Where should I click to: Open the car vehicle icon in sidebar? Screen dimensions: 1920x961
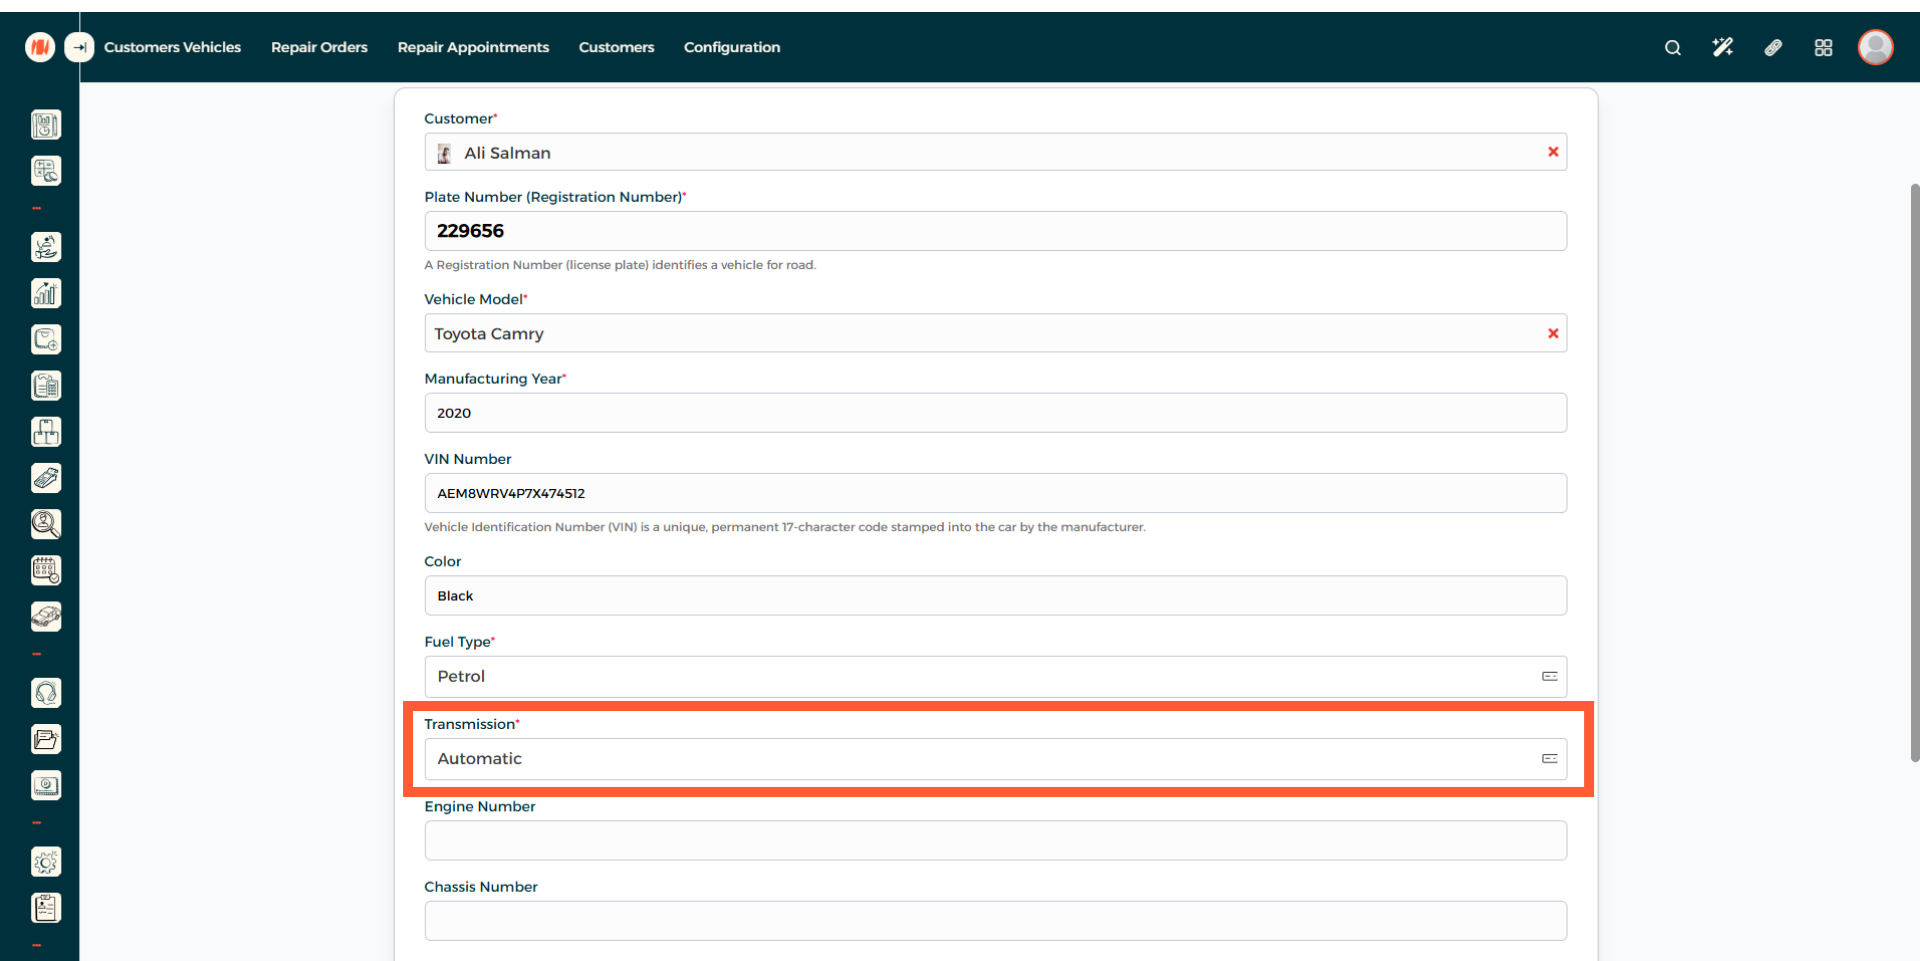pos(46,616)
